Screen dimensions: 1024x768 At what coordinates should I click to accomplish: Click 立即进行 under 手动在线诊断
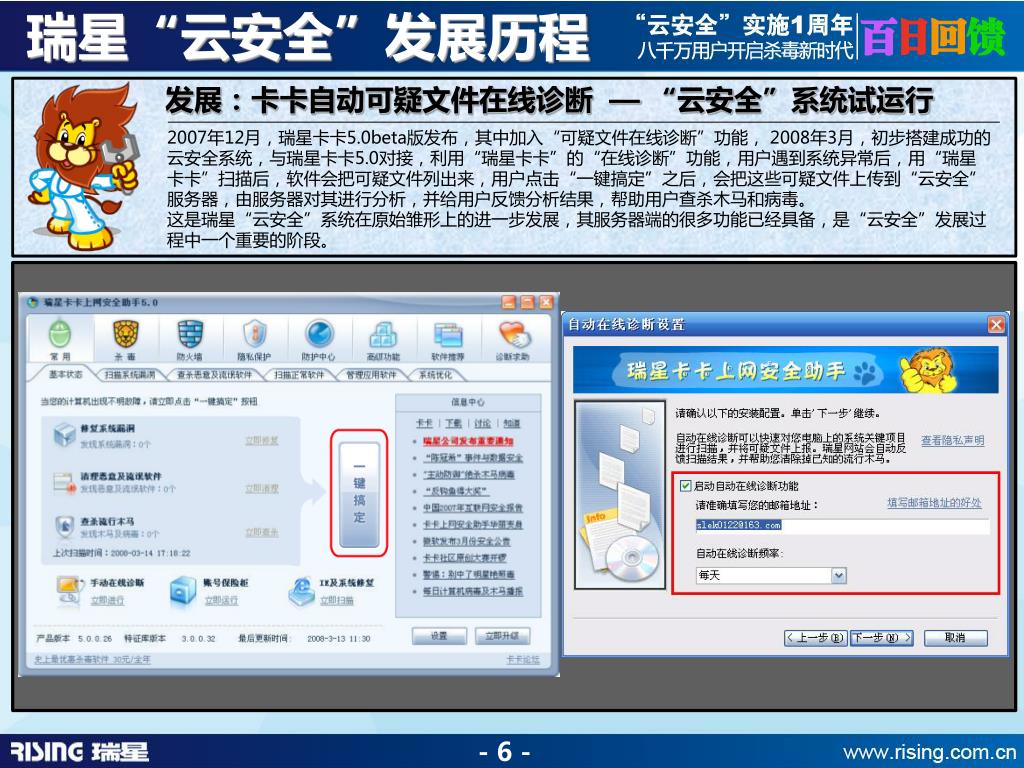[108, 600]
